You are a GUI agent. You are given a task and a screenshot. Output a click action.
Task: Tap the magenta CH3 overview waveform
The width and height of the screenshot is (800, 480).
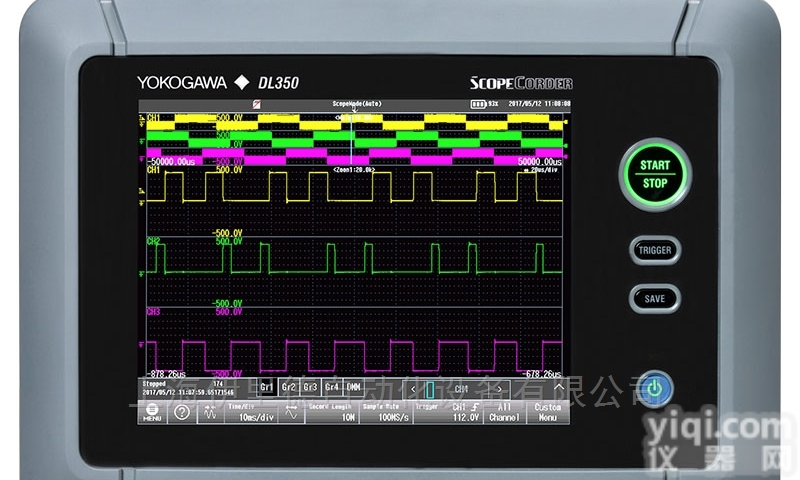point(355,157)
